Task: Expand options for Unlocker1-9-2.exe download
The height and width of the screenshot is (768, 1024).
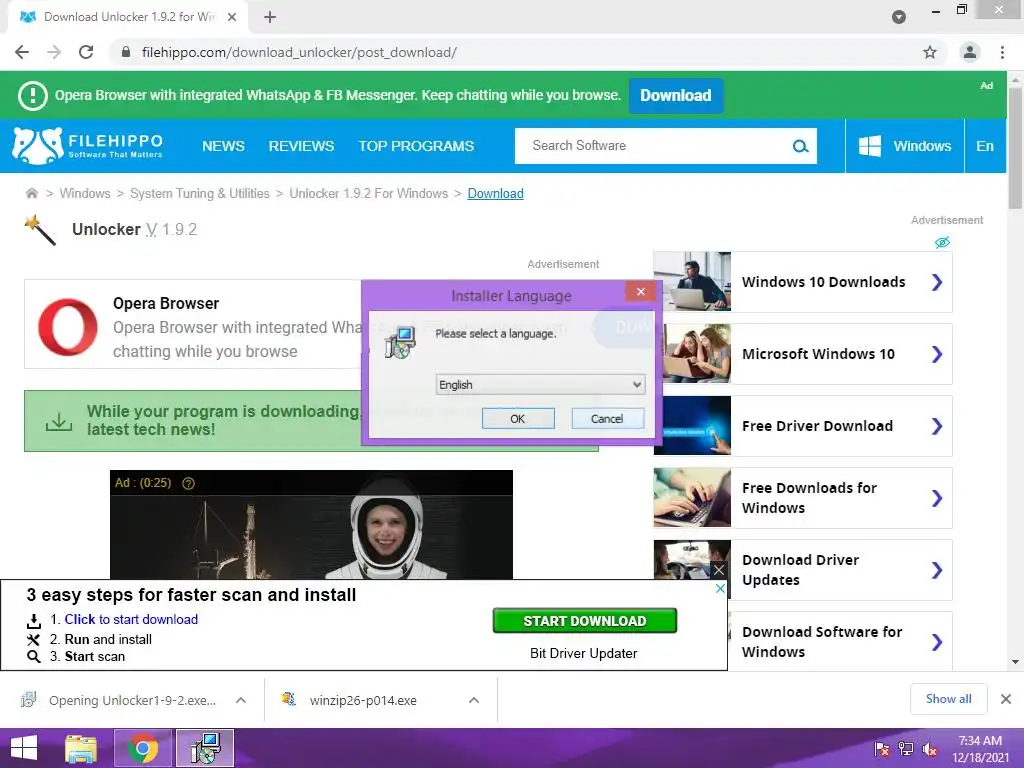Action: (240, 700)
